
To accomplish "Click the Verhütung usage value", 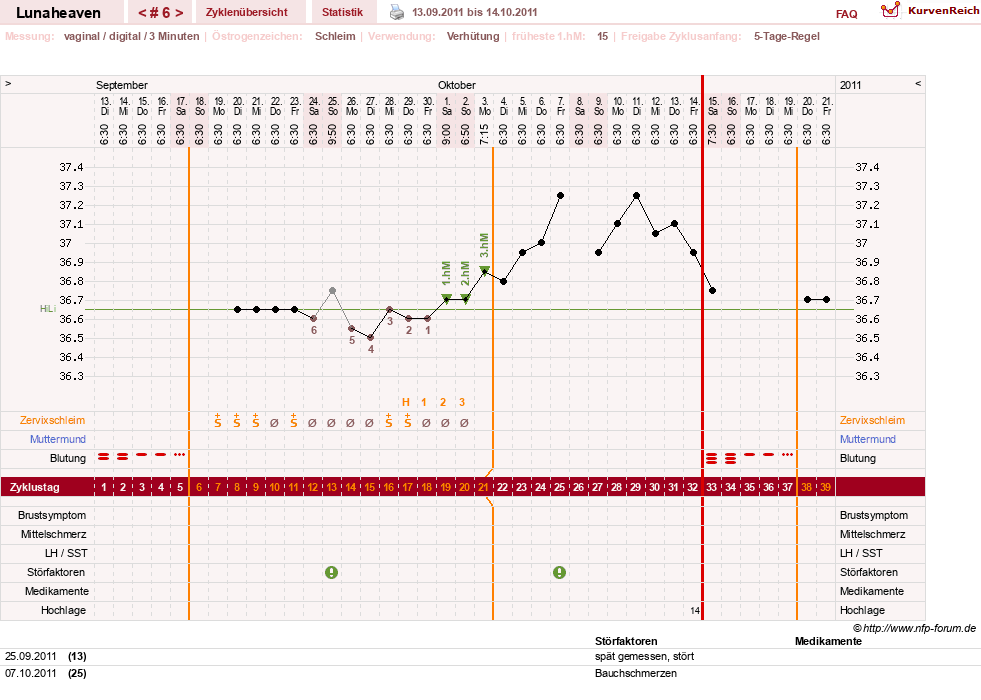I will [473, 36].
